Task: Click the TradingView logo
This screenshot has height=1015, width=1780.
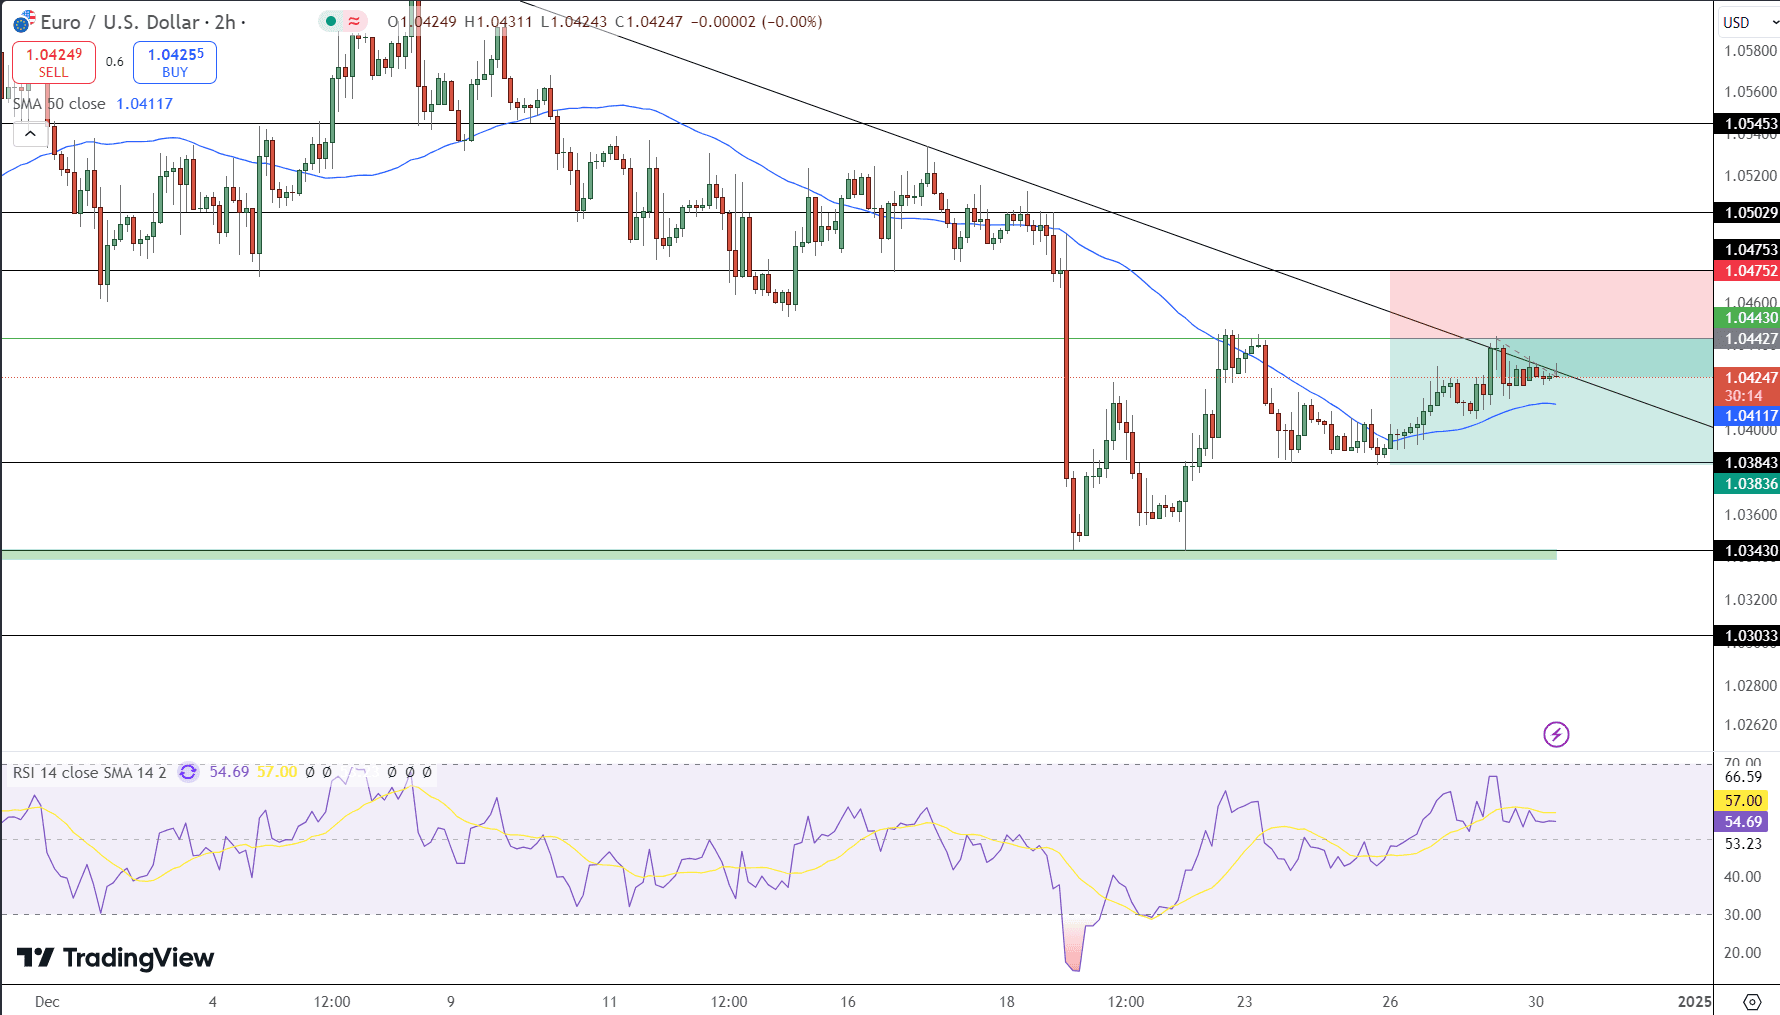Action: tap(115, 958)
